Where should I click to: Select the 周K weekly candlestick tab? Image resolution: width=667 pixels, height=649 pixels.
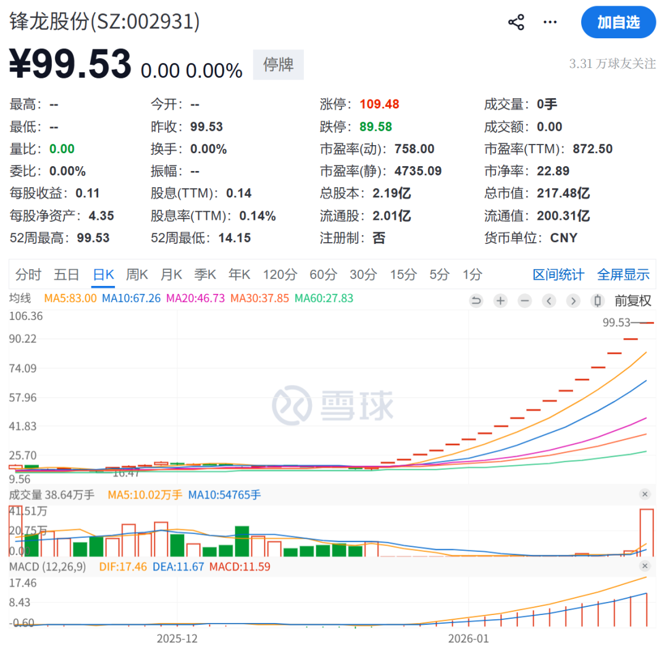pyautogui.click(x=137, y=274)
